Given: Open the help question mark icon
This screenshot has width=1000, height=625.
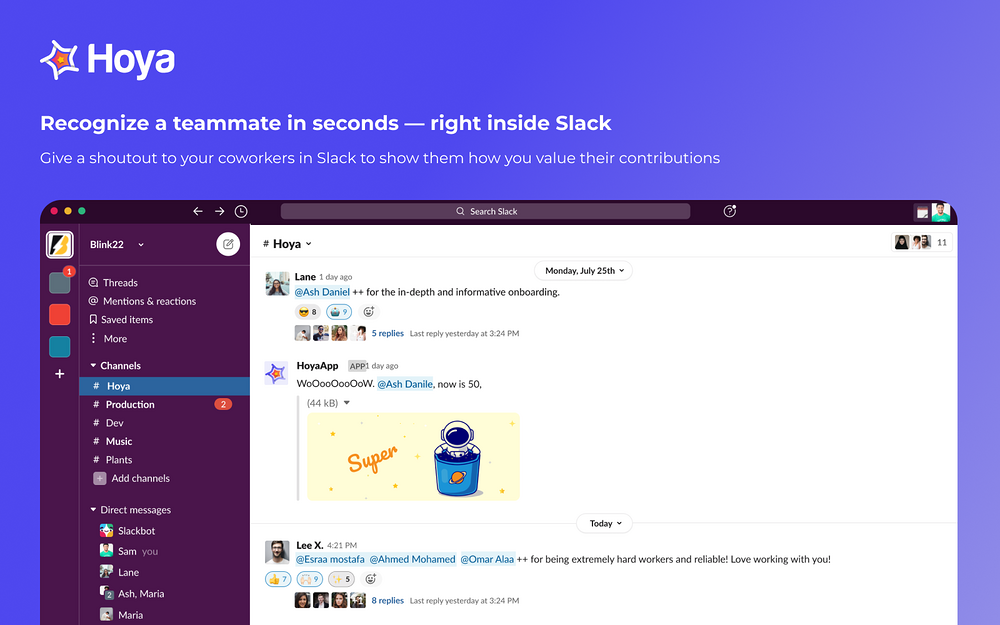Looking at the screenshot, I should (730, 211).
